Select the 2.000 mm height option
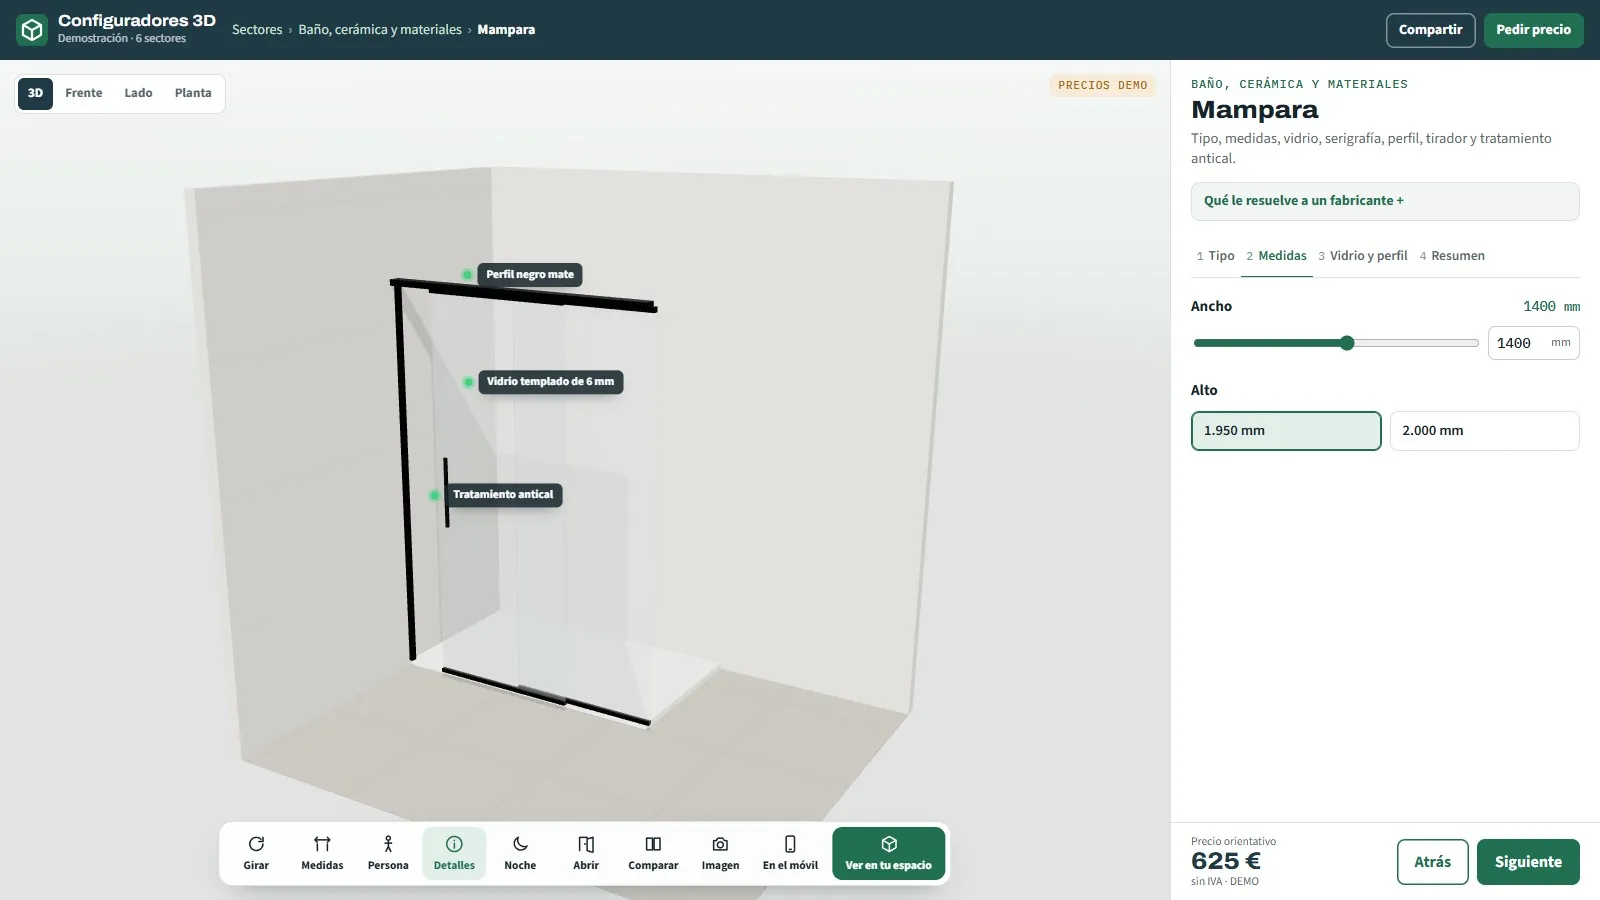This screenshot has width=1600, height=900. 1484,431
